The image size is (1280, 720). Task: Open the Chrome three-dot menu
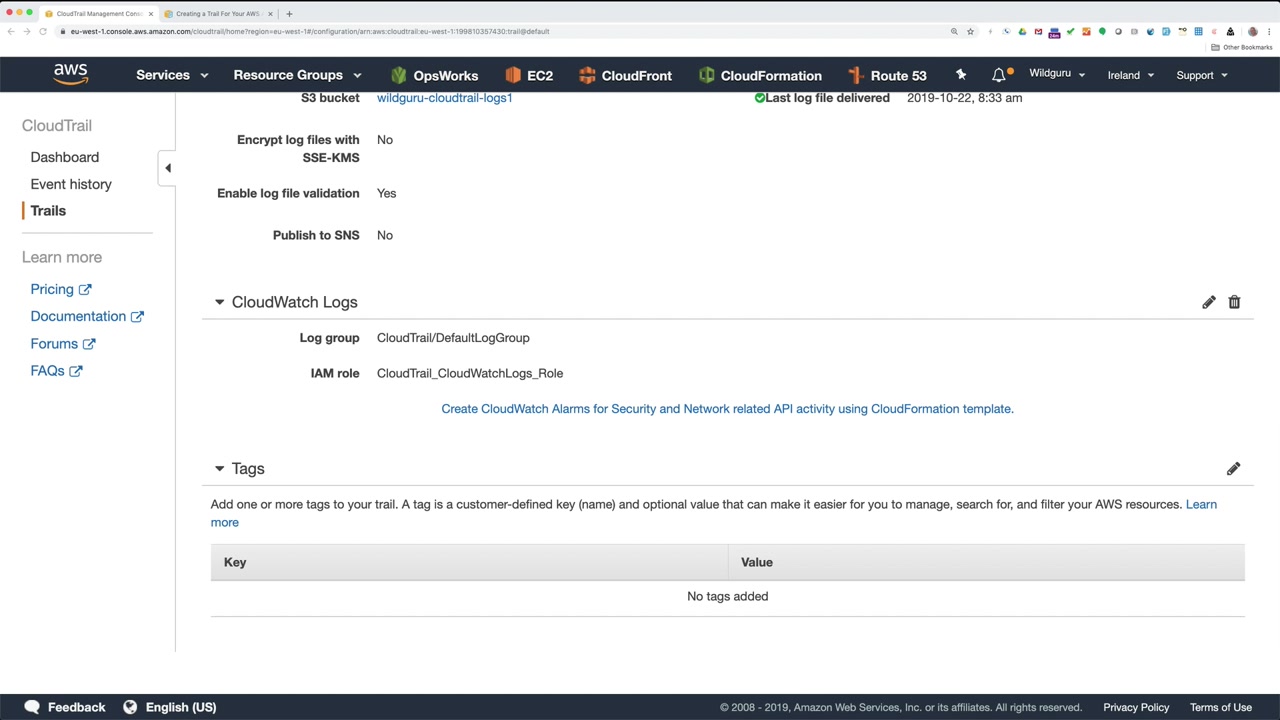coord(1269,31)
